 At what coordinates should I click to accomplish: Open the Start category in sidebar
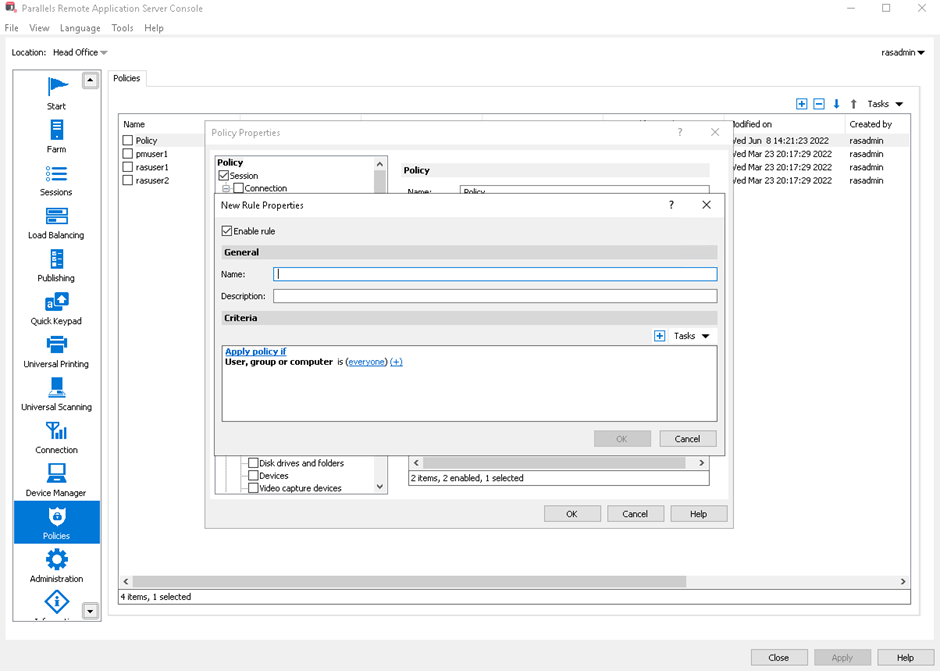[56, 93]
